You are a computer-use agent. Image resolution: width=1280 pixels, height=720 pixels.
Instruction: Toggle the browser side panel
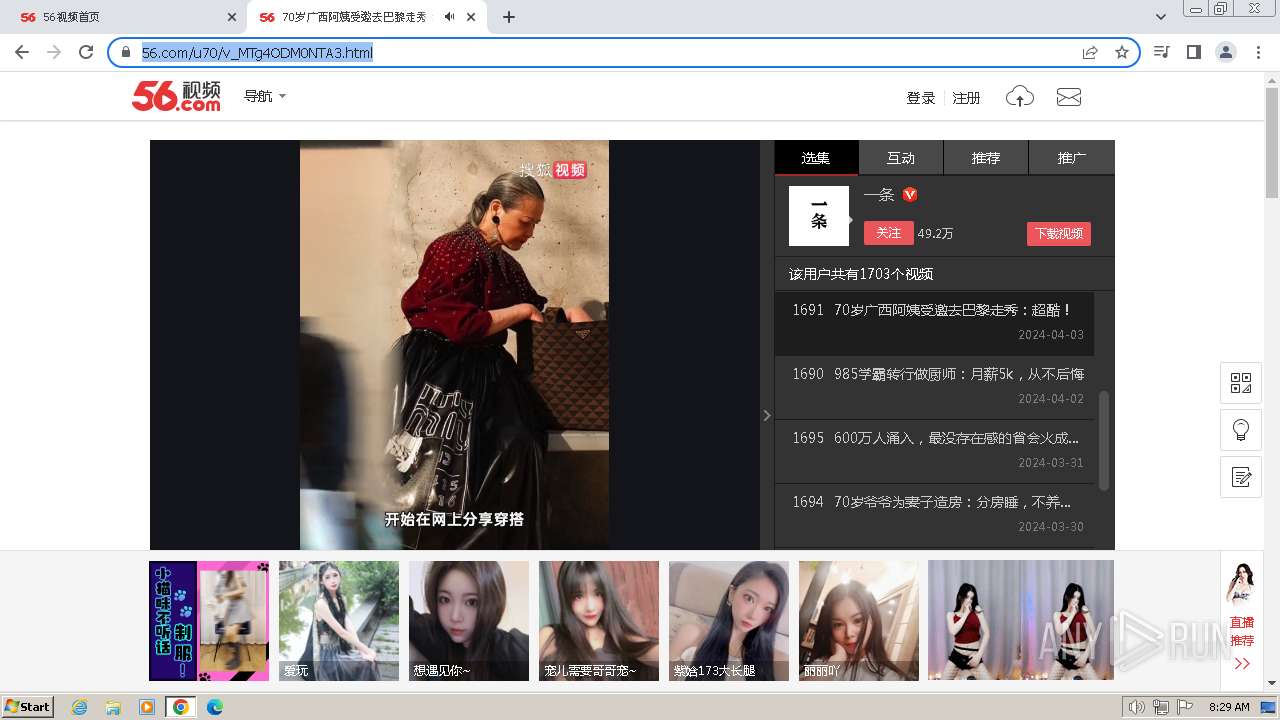1194,52
